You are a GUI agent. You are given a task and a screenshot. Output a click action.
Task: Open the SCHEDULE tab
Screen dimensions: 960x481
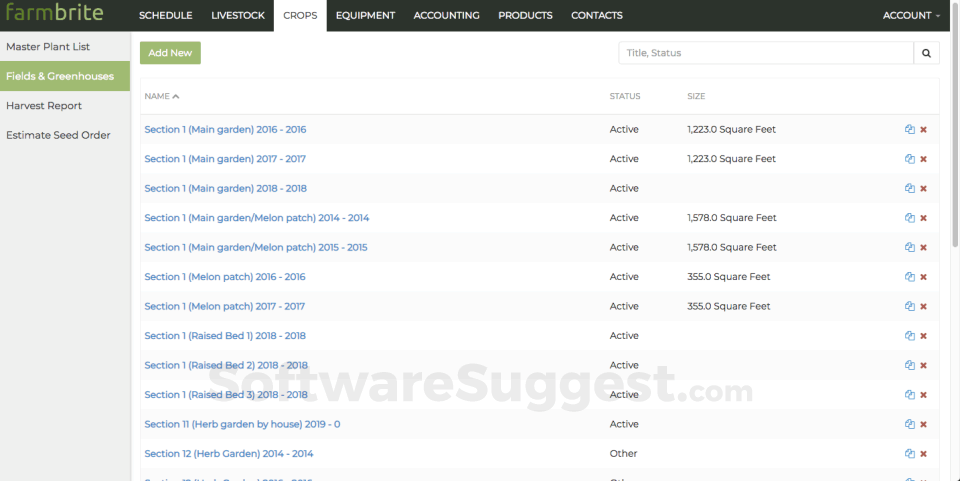pos(165,15)
